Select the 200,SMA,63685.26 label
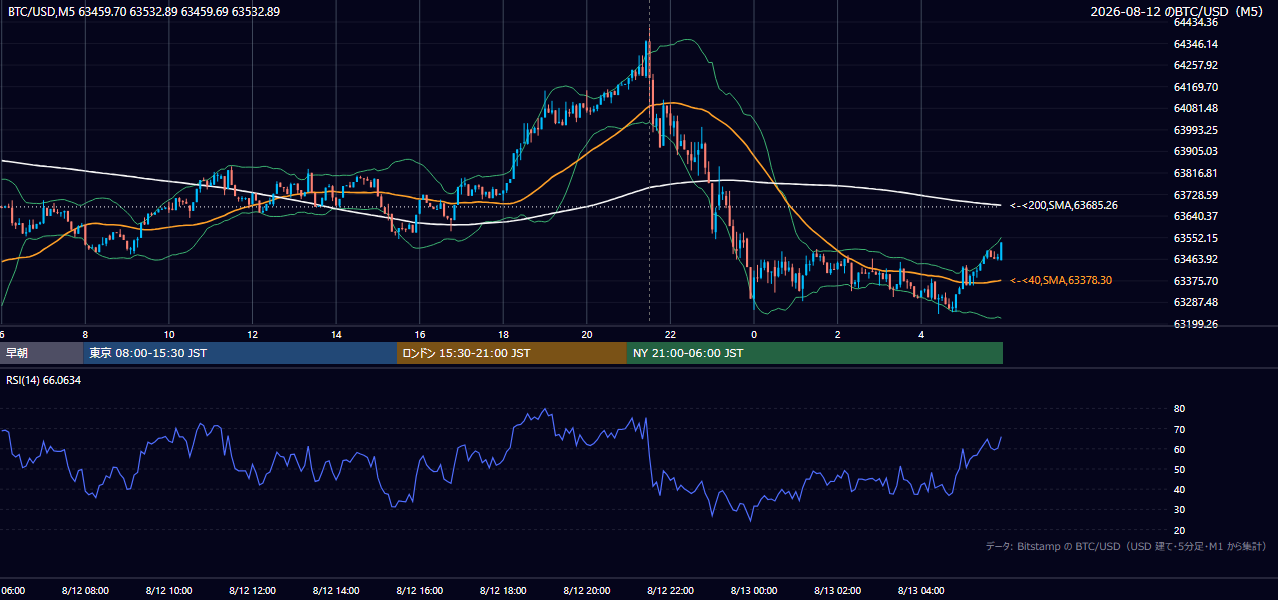The width and height of the screenshot is (1278, 600). tap(1064, 205)
